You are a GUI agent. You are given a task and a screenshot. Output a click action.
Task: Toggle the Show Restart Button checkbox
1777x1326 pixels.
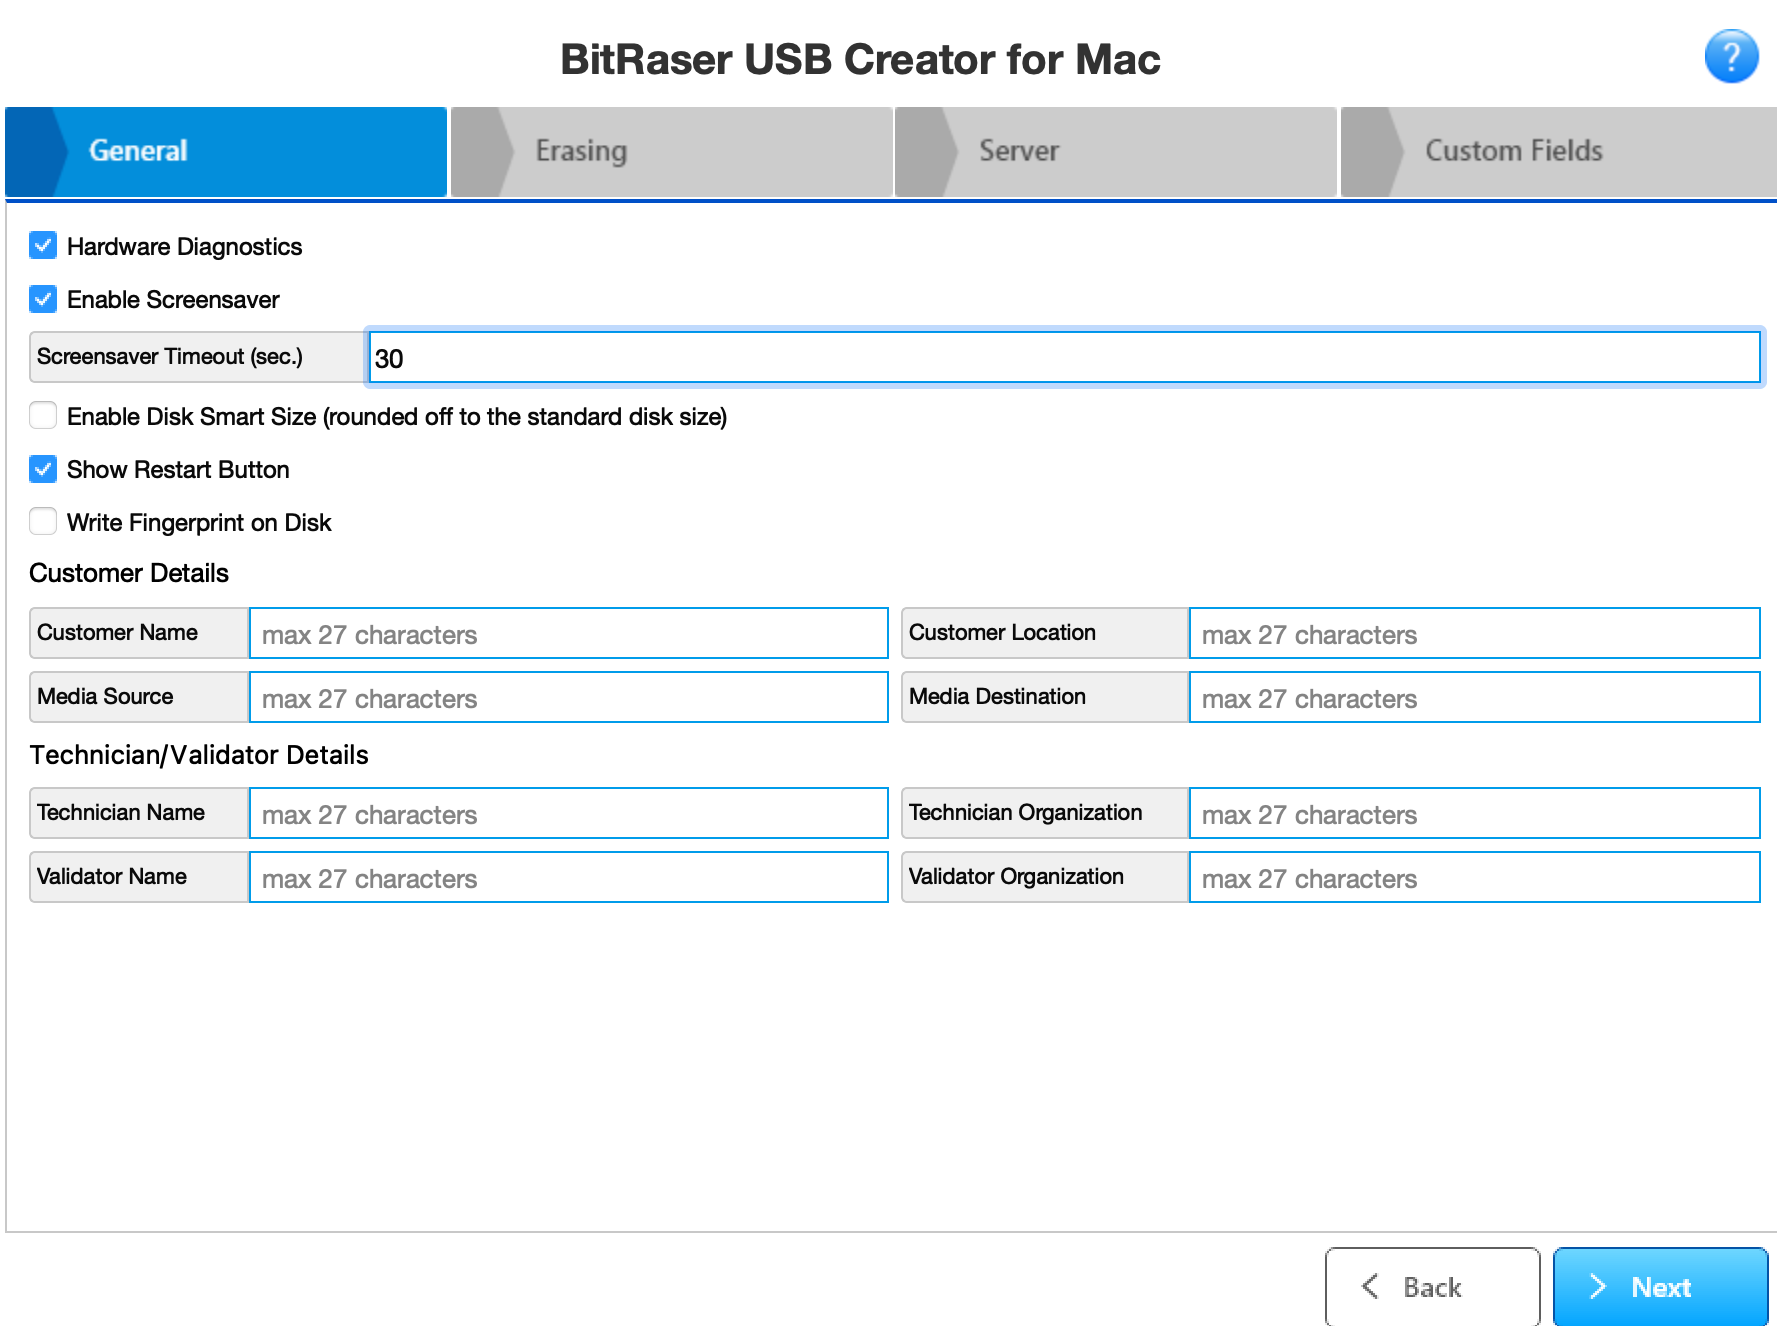(x=43, y=468)
